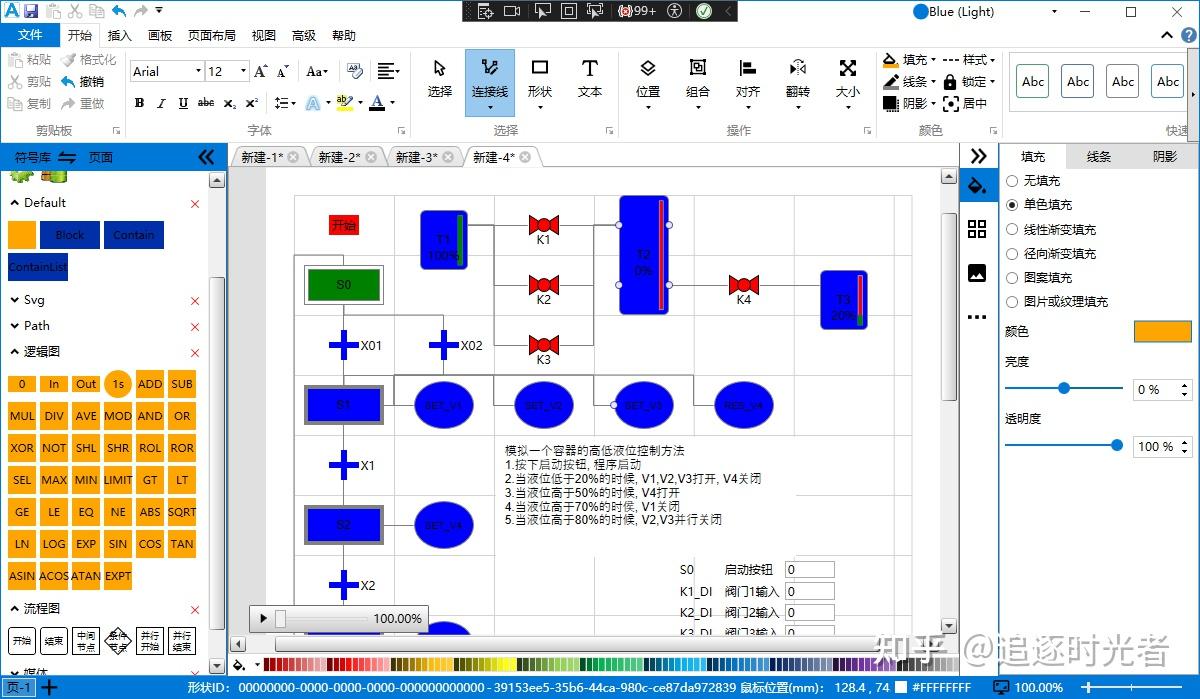The width and height of the screenshot is (1200, 699).
Task: Select the 线性渐变填充 radio button
Action: click(x=1012, y=229)
